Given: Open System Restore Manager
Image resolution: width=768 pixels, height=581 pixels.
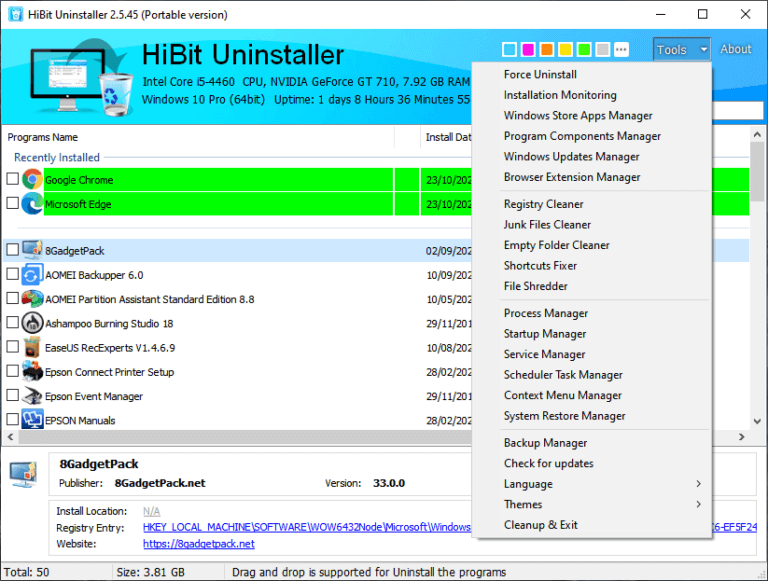Looking at the screenshot, I should click(x=565, y=416).
